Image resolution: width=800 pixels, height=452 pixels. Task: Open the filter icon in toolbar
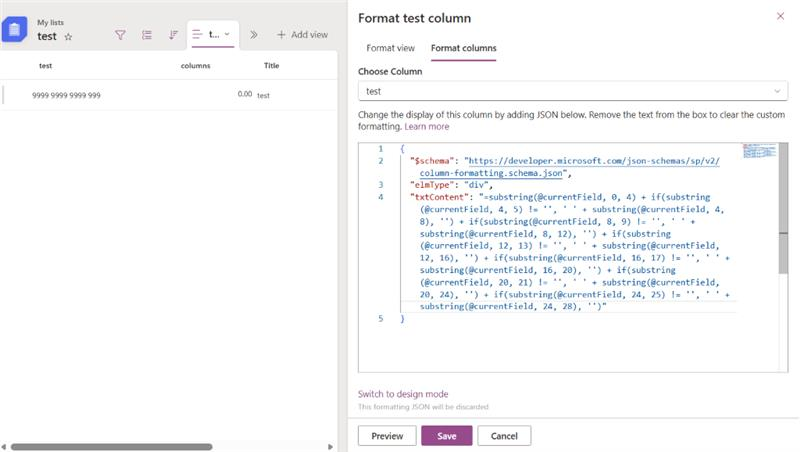coord(120,35)
